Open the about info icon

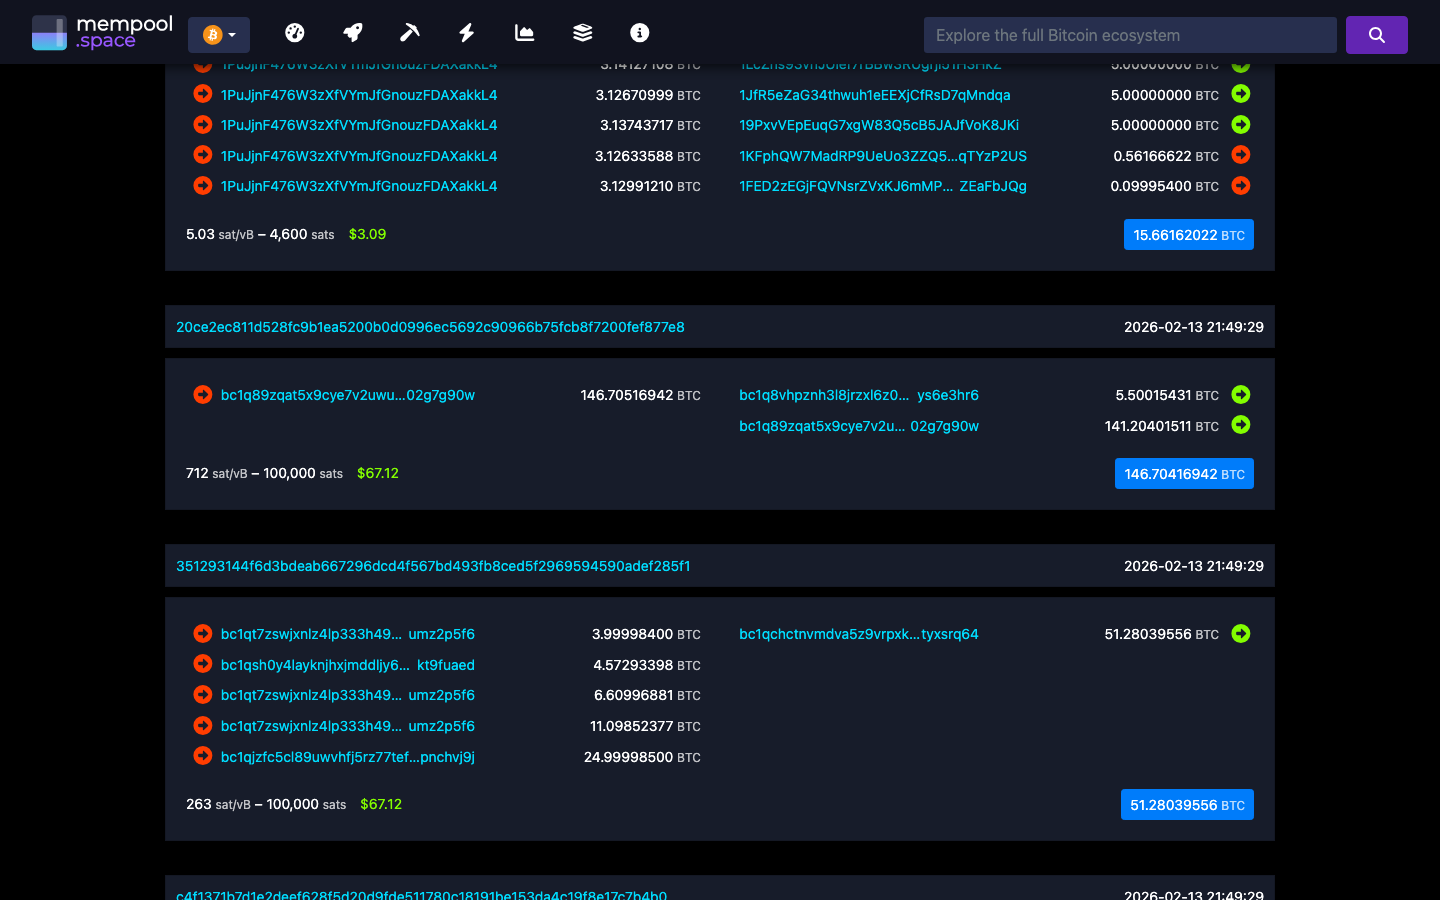[x=639, y=32]
